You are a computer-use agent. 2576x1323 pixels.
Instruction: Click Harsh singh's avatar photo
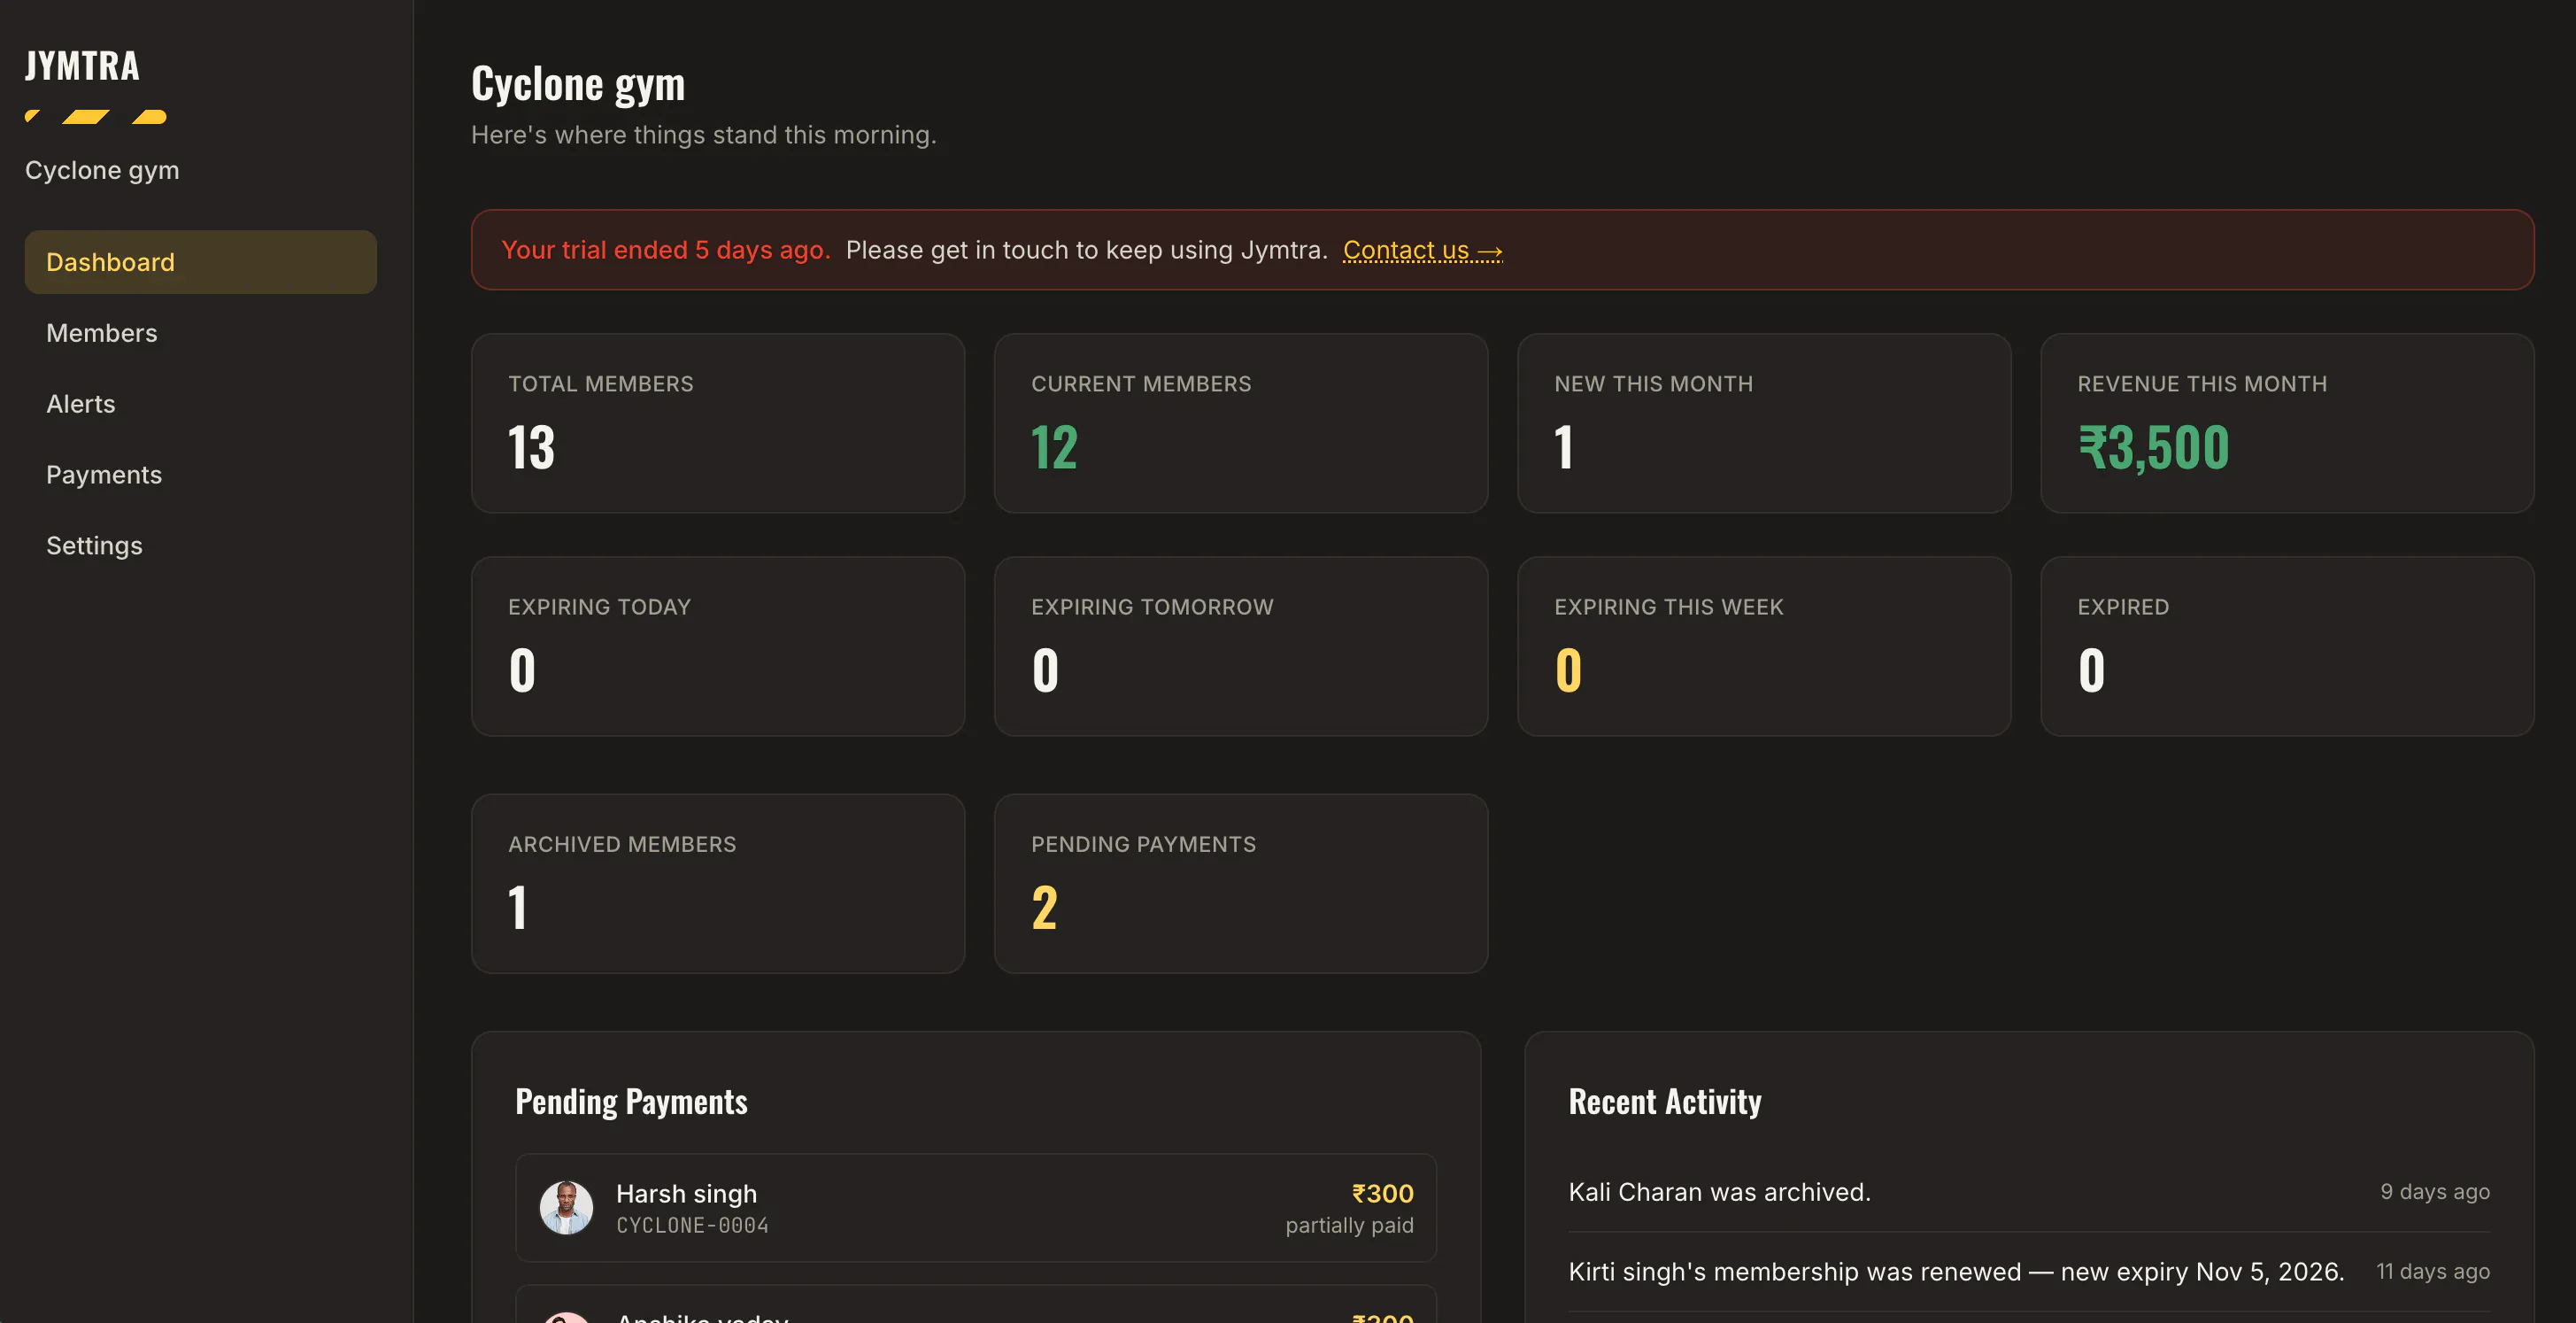point(566,1208)
